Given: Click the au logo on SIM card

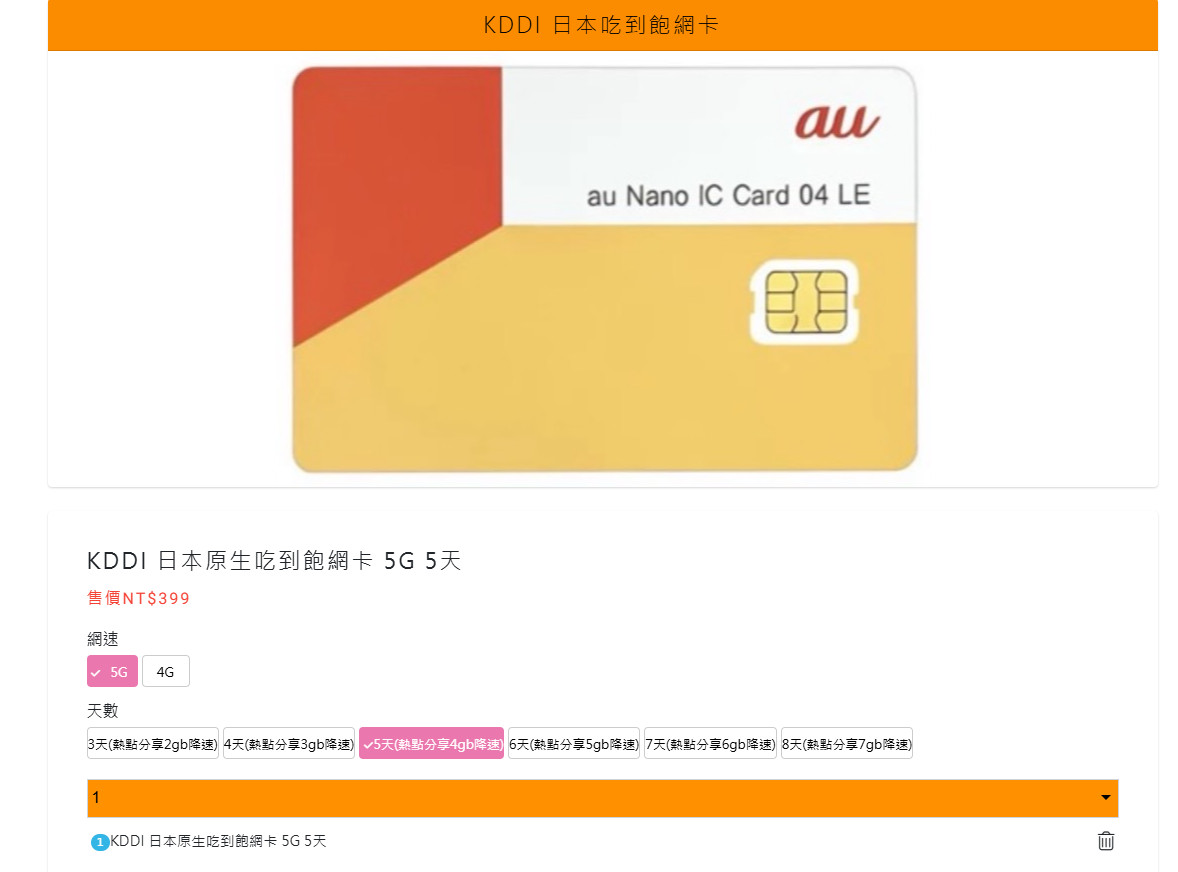Looking at the screenshot, I should (x=837, y=122).
